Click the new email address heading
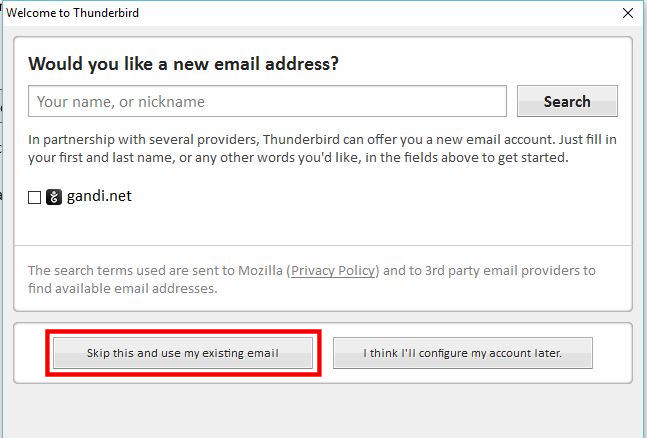The image size is (647, 438). coord(183,64)
